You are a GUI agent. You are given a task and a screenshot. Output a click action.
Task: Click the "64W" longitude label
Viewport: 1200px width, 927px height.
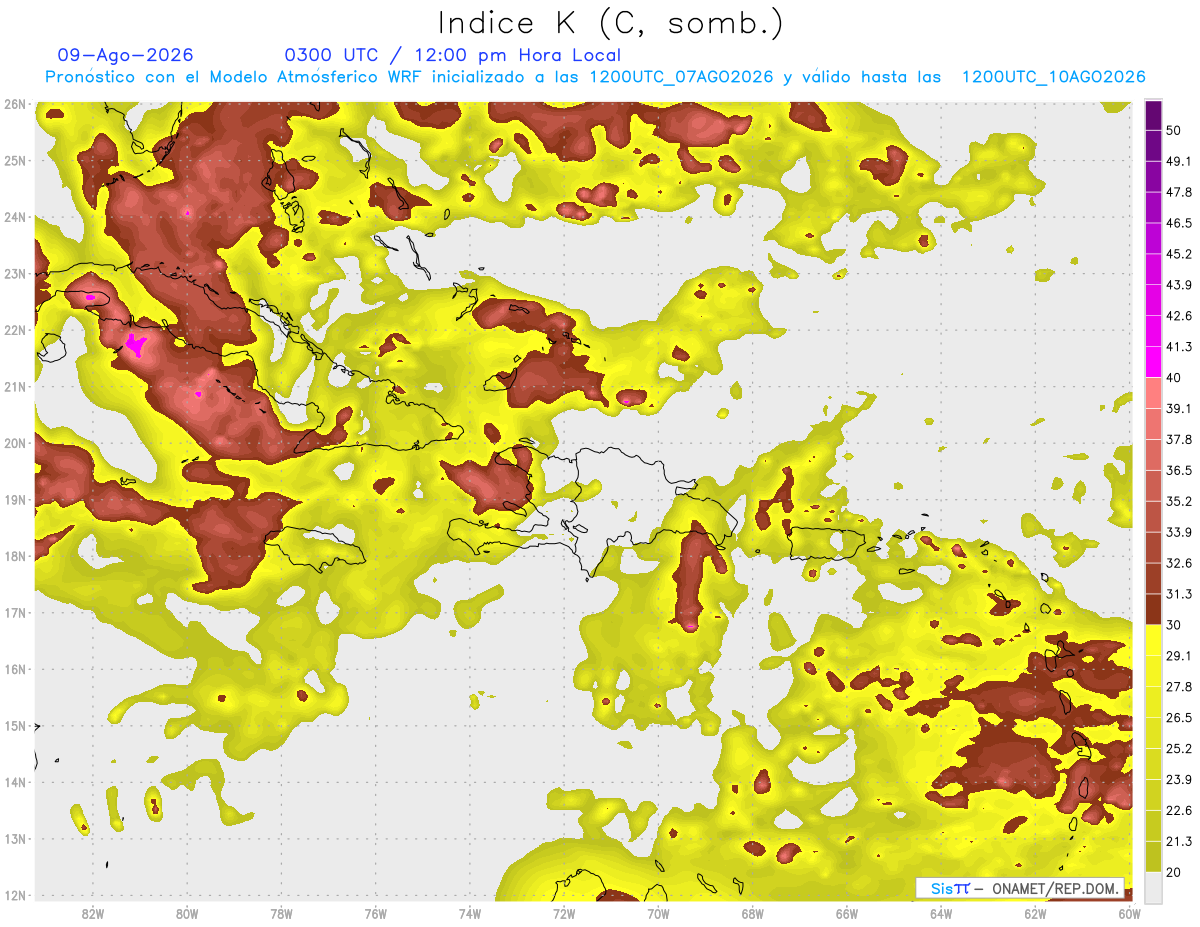tap(941, 913)
